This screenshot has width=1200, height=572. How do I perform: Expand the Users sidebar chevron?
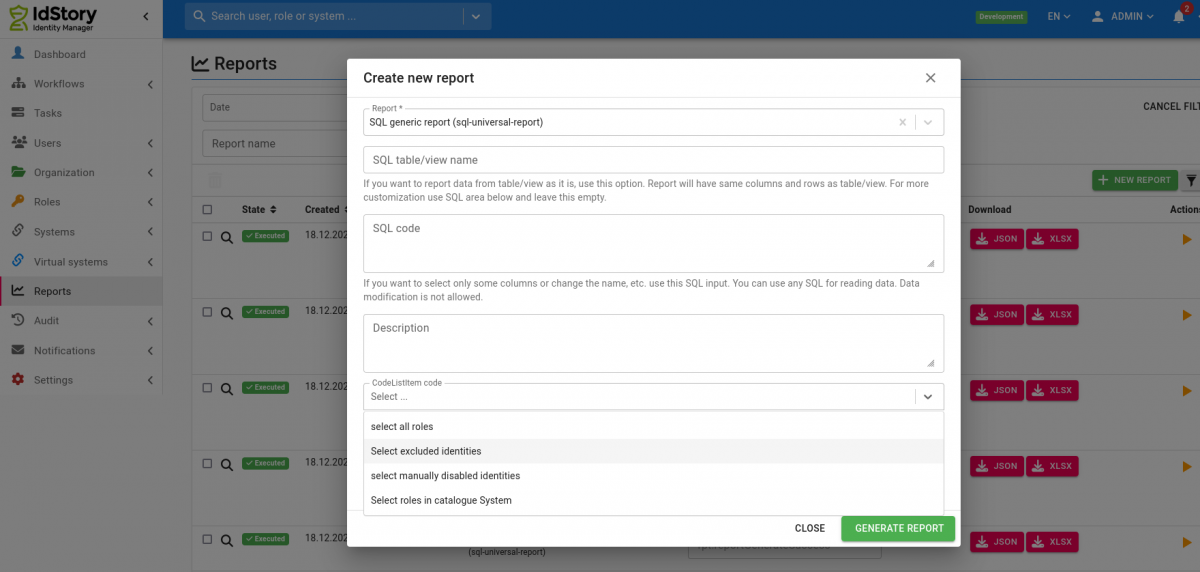click(x=149, y=143)
